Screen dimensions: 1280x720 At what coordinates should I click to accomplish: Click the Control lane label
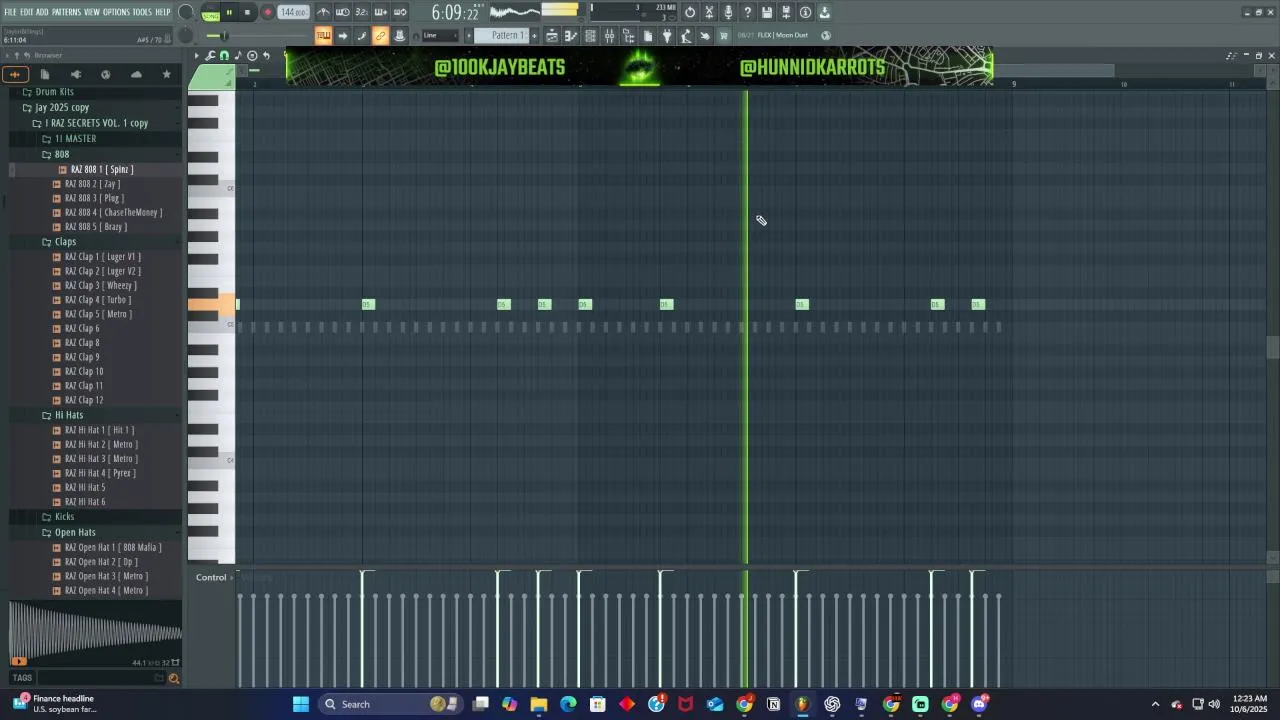pyautogui.click(x=211, y=577)
